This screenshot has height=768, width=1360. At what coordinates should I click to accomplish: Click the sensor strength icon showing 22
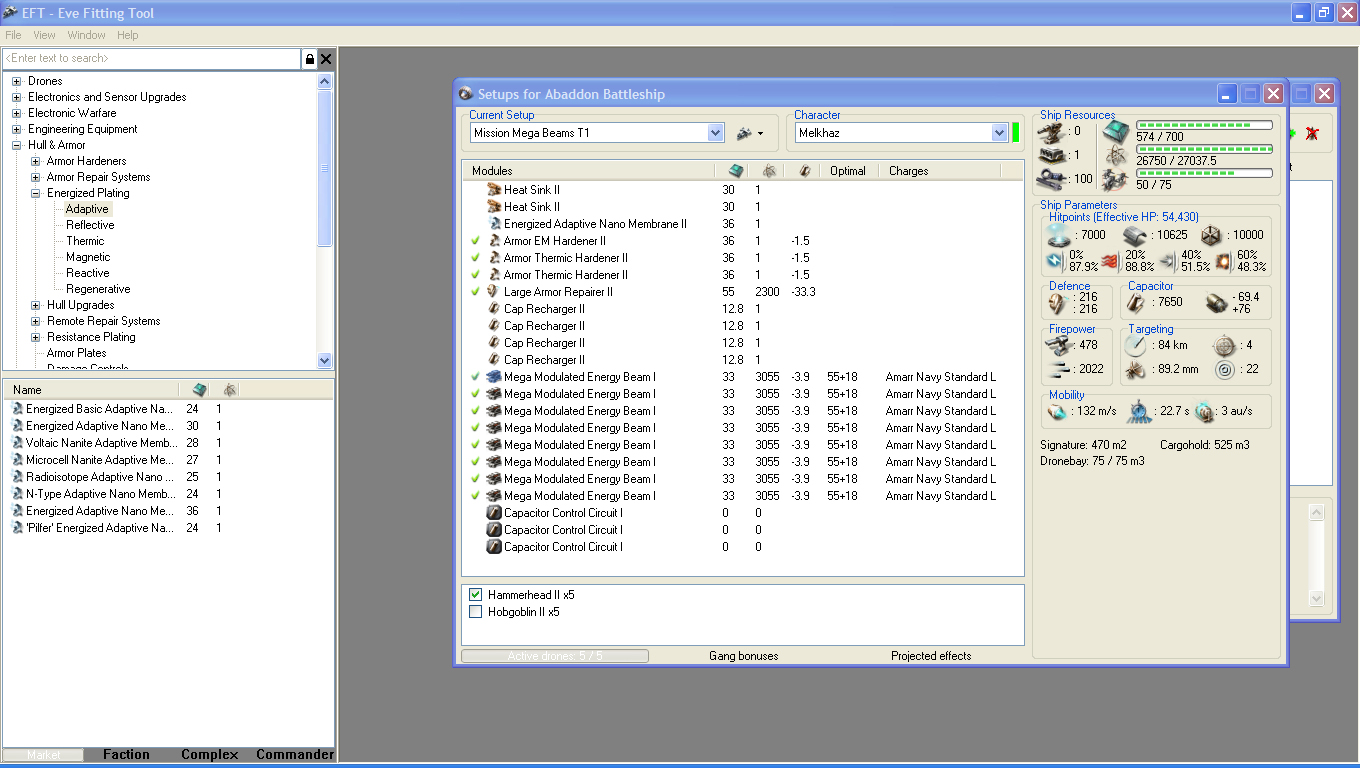pos(1225,370)
